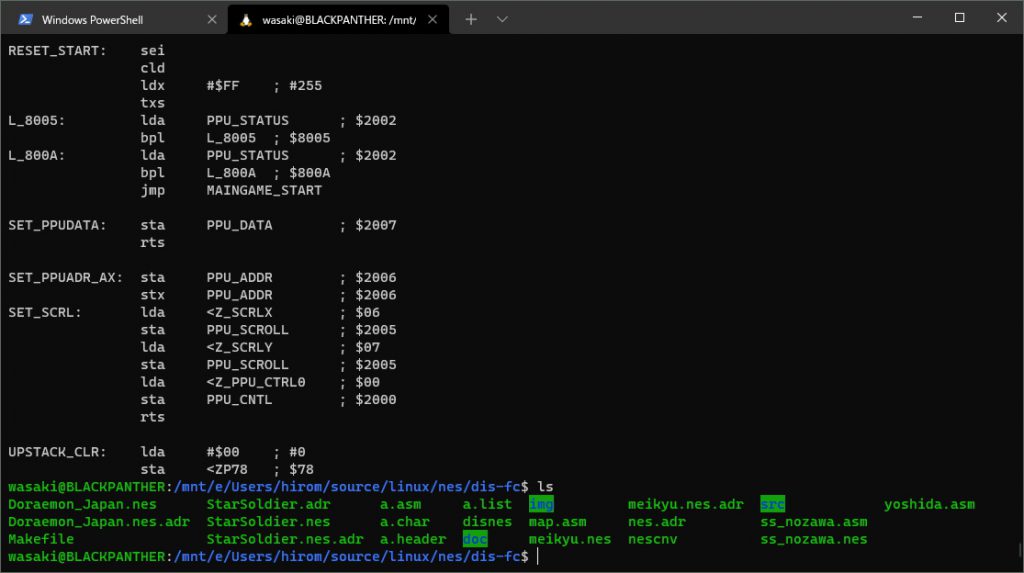Click the terminal scrollbar thumb
This screenshot has width=1024, height=573.
(x=1019, y=549)
